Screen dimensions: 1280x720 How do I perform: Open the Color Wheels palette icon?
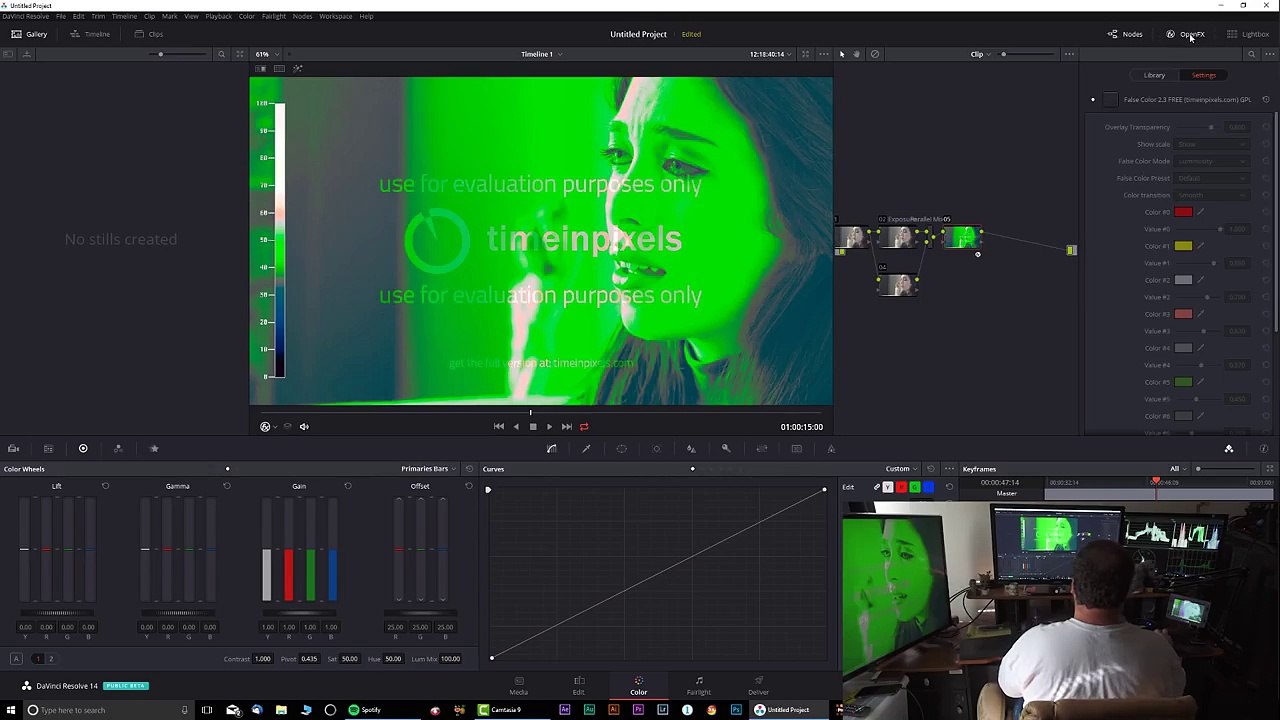(83, 449)
